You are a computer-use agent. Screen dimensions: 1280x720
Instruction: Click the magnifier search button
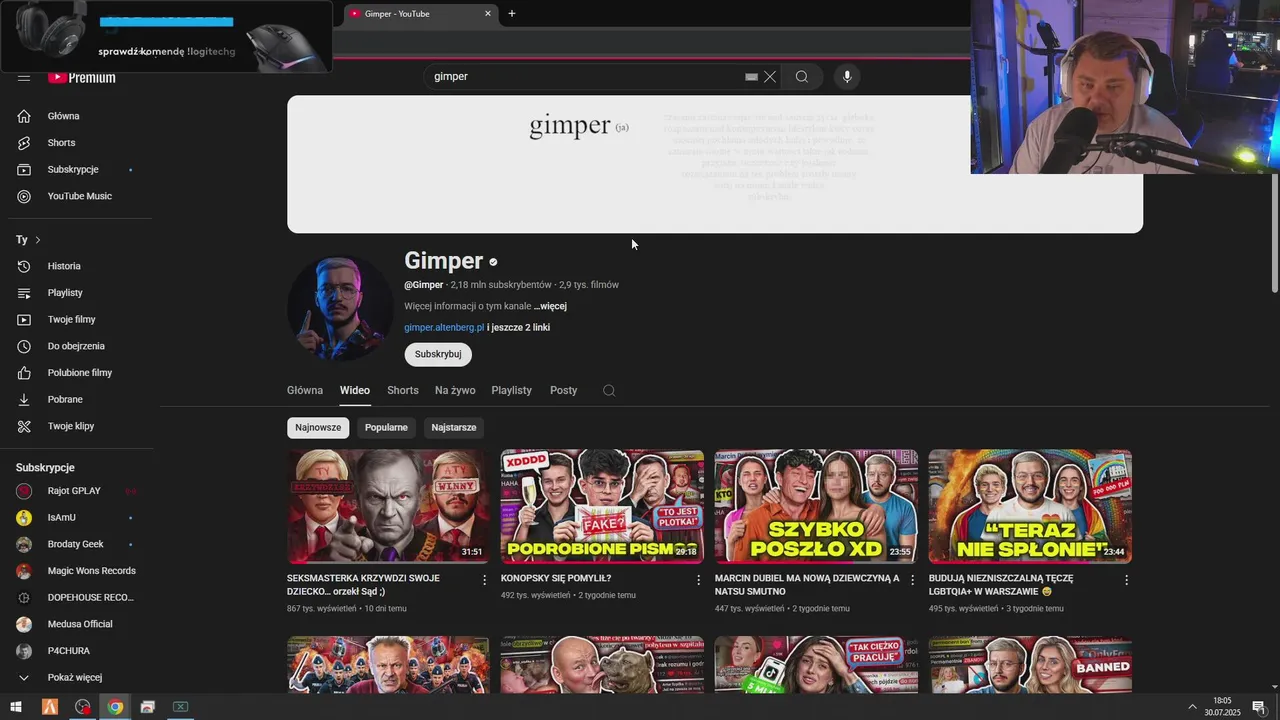tap(802, 77)
